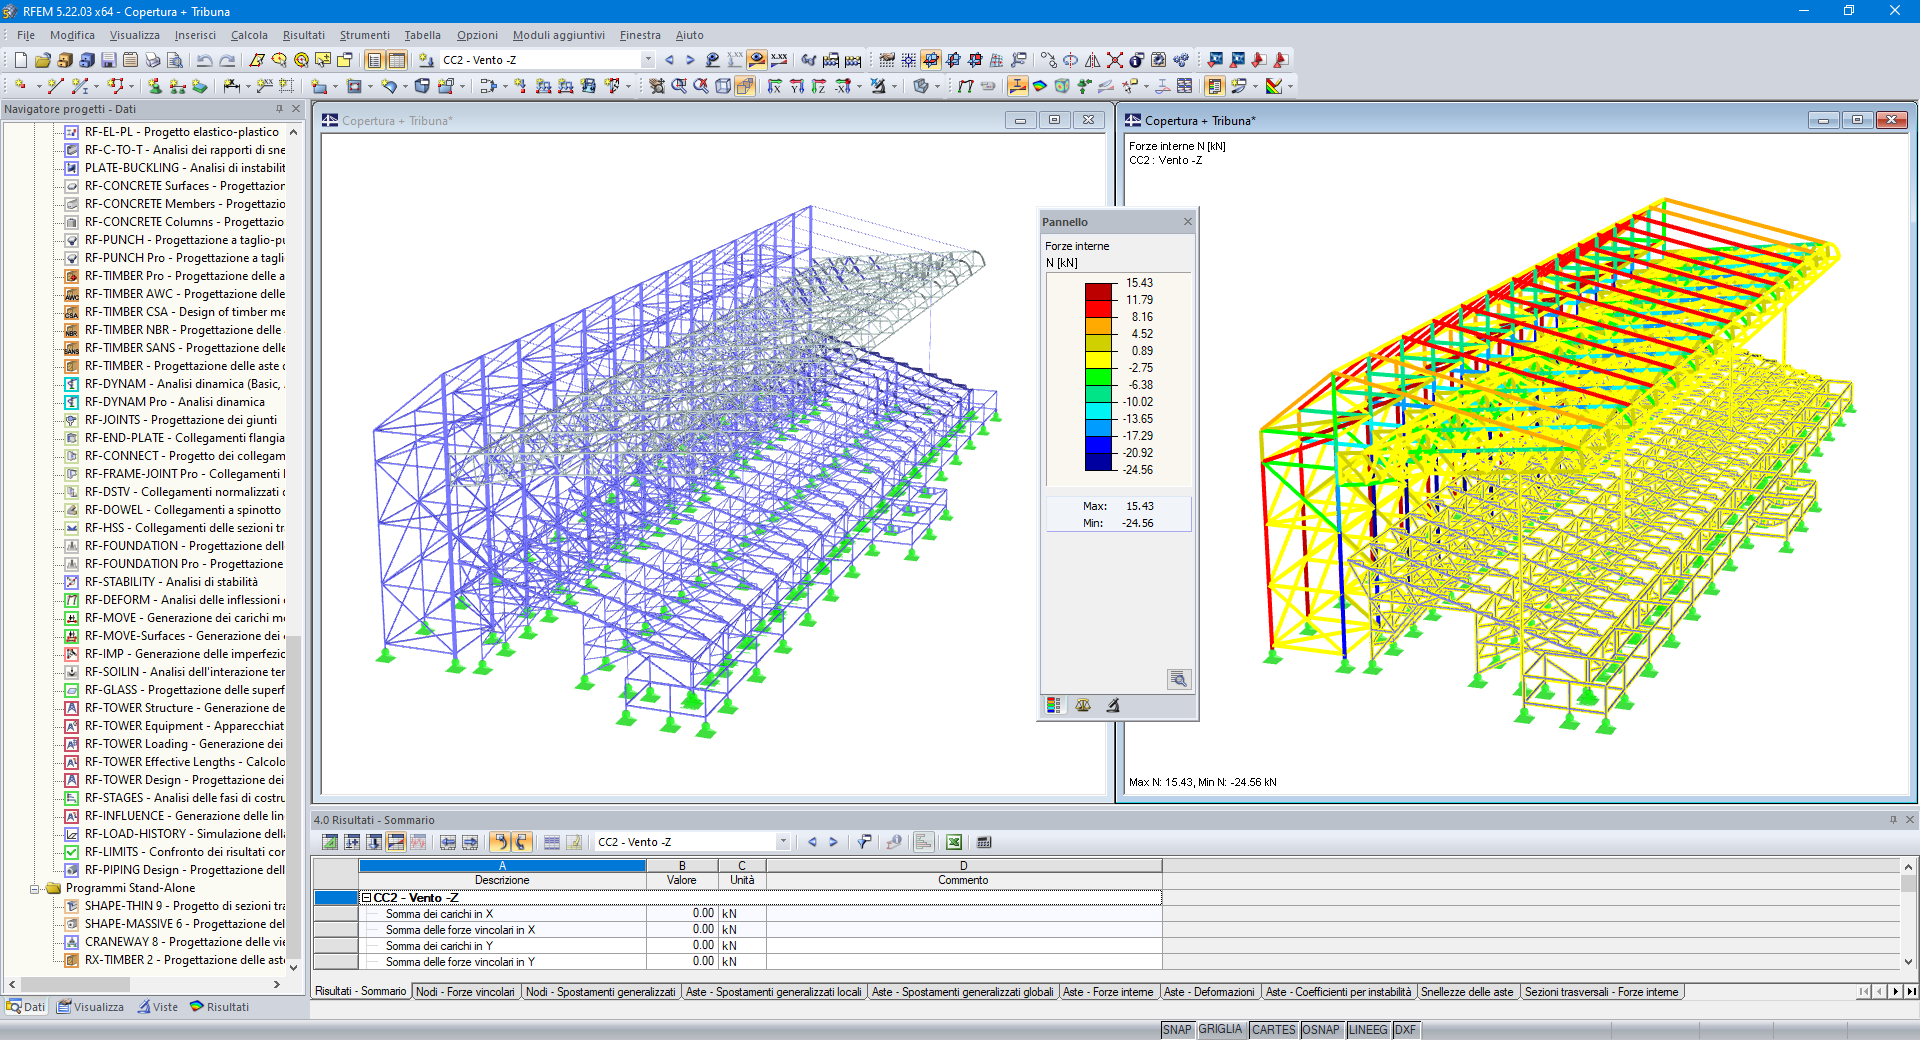Toggle GRIGLIA grid in status bar

click(1221, 1030)
